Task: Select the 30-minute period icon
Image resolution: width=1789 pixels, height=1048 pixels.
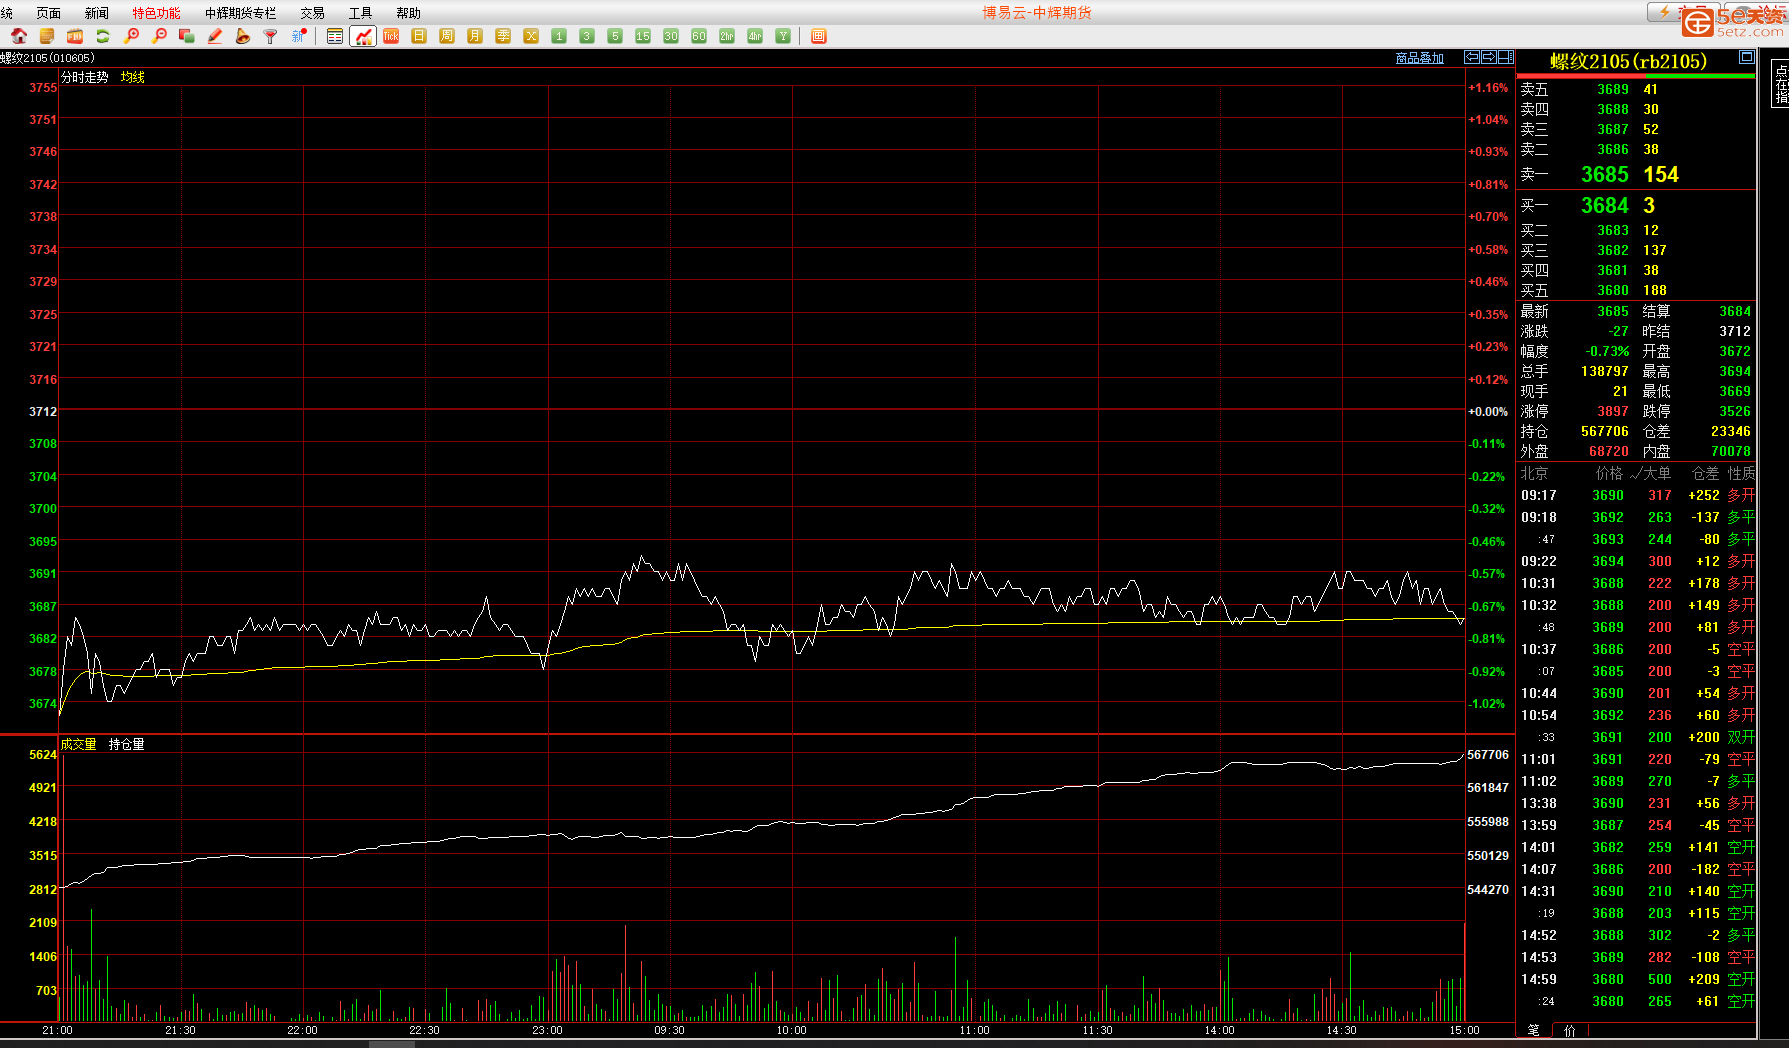Action: [671, 36]
